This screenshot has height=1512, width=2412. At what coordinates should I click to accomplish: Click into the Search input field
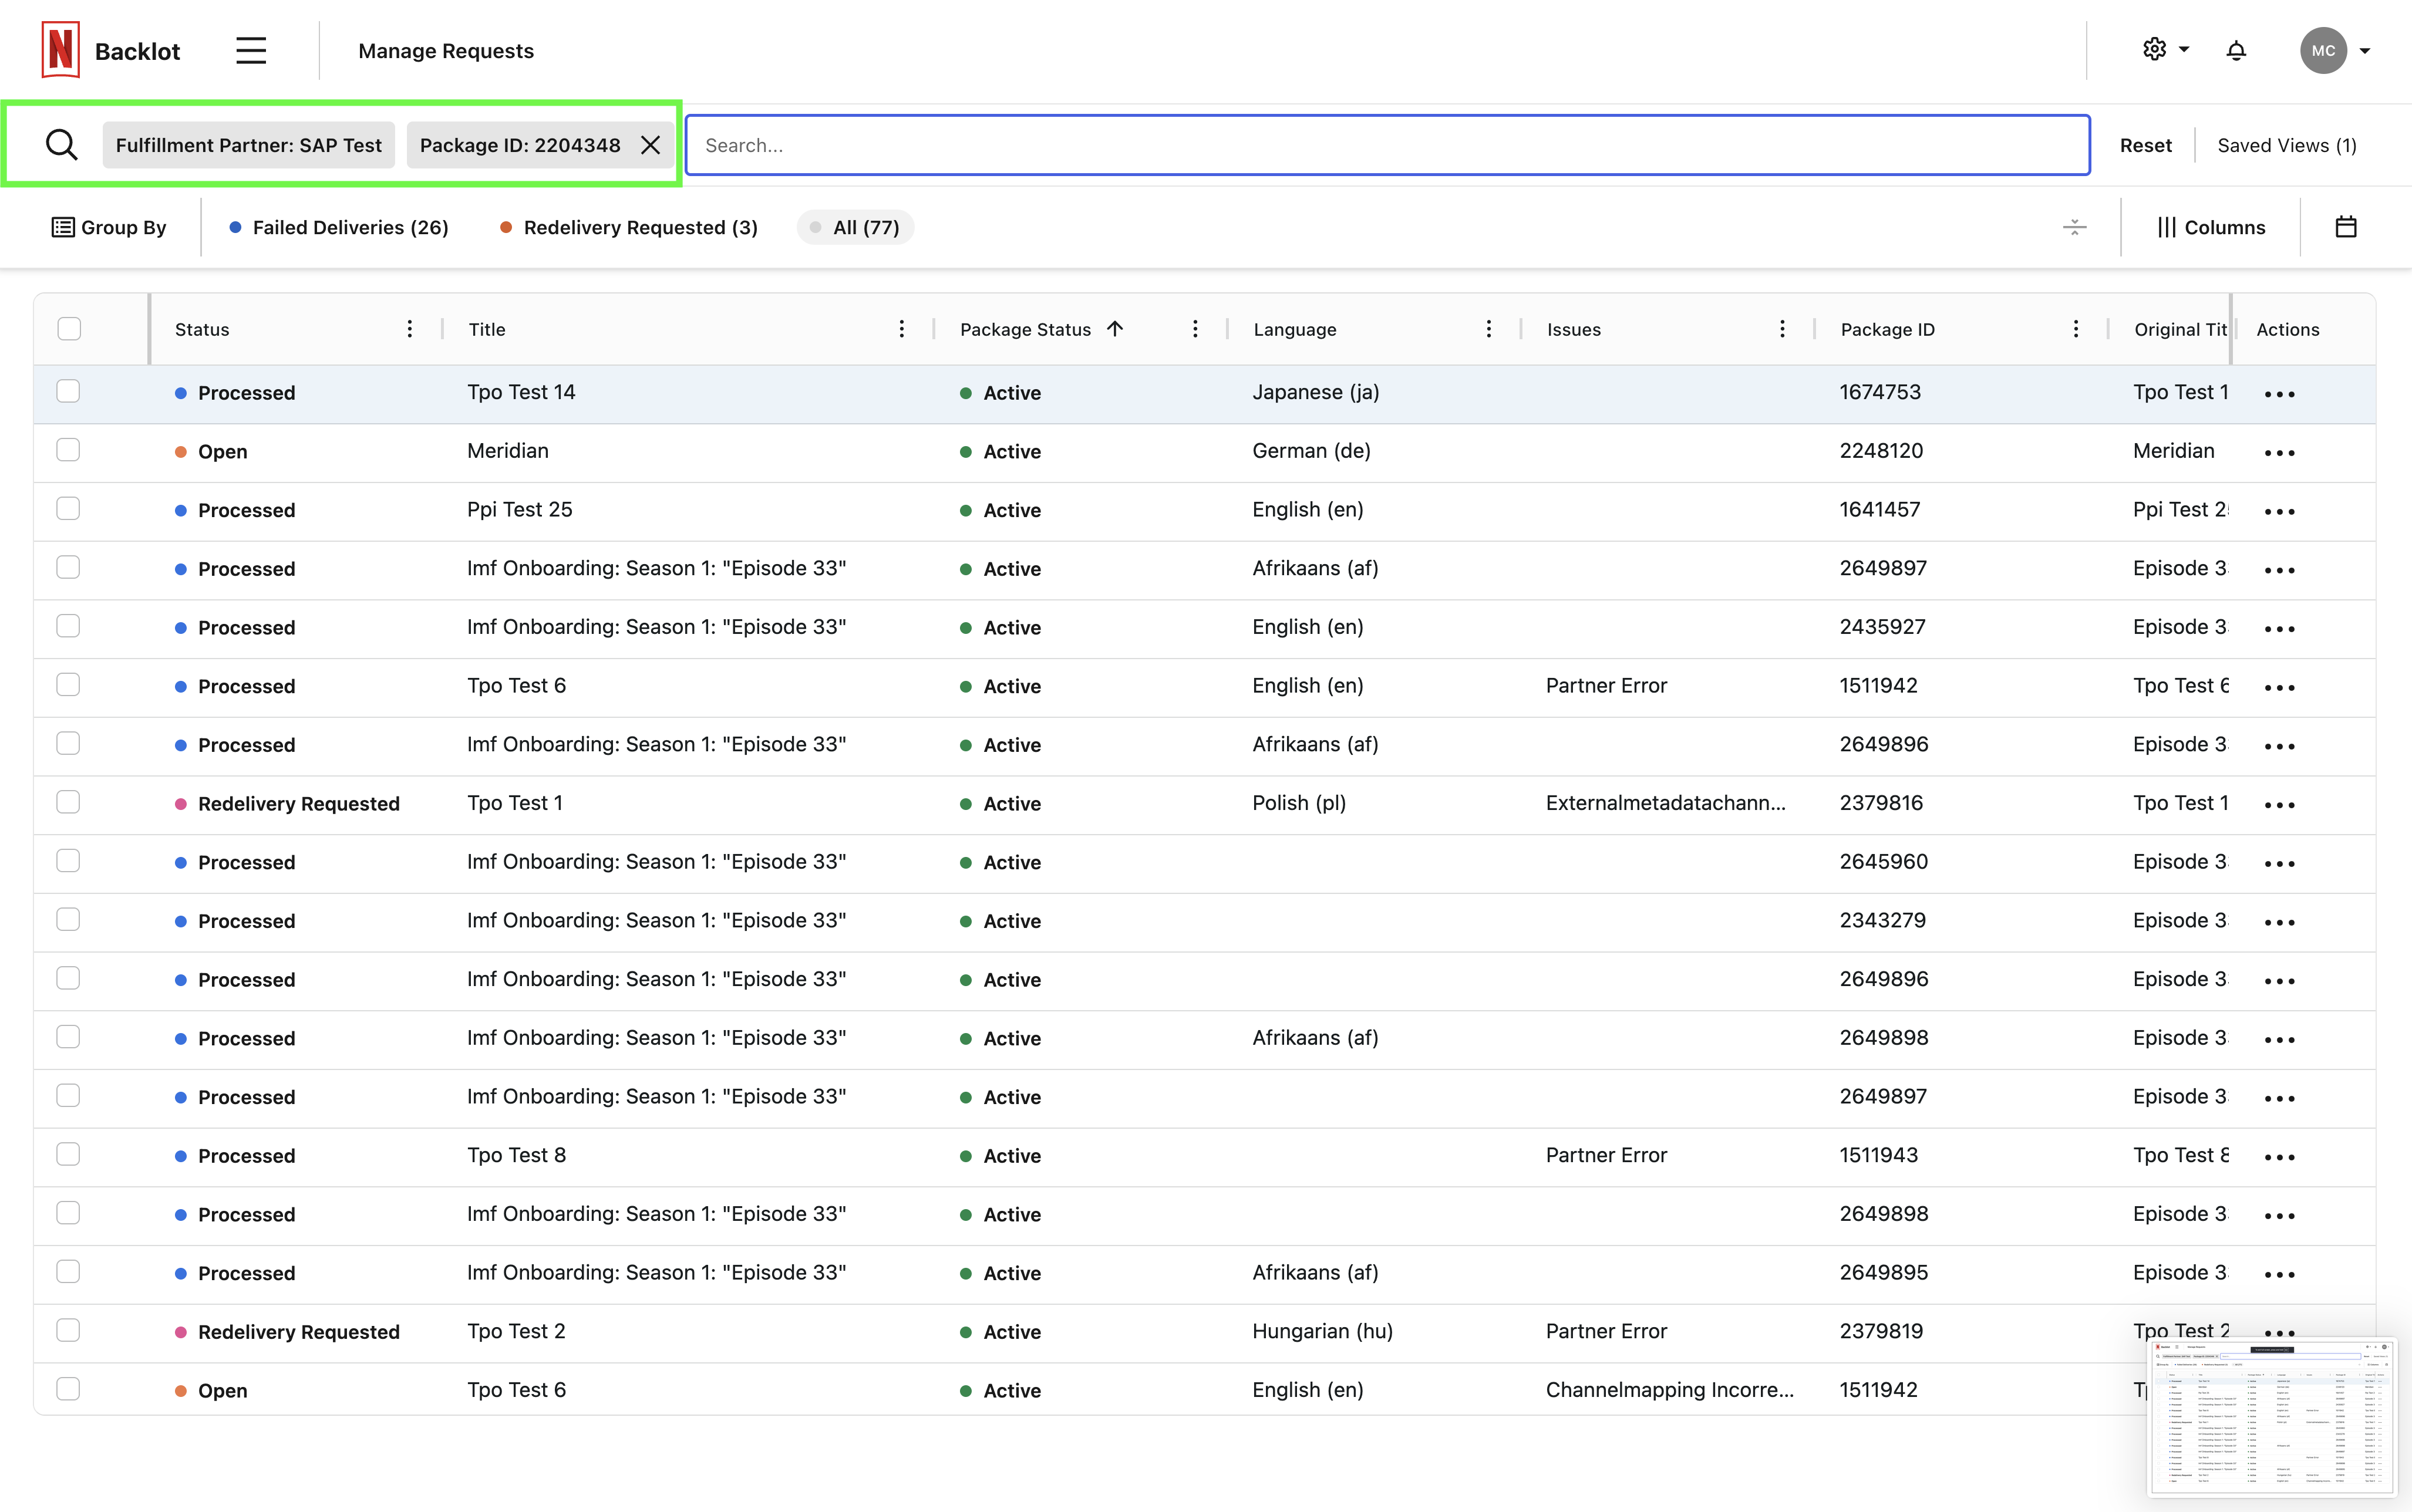click(x=1387, y=145)
